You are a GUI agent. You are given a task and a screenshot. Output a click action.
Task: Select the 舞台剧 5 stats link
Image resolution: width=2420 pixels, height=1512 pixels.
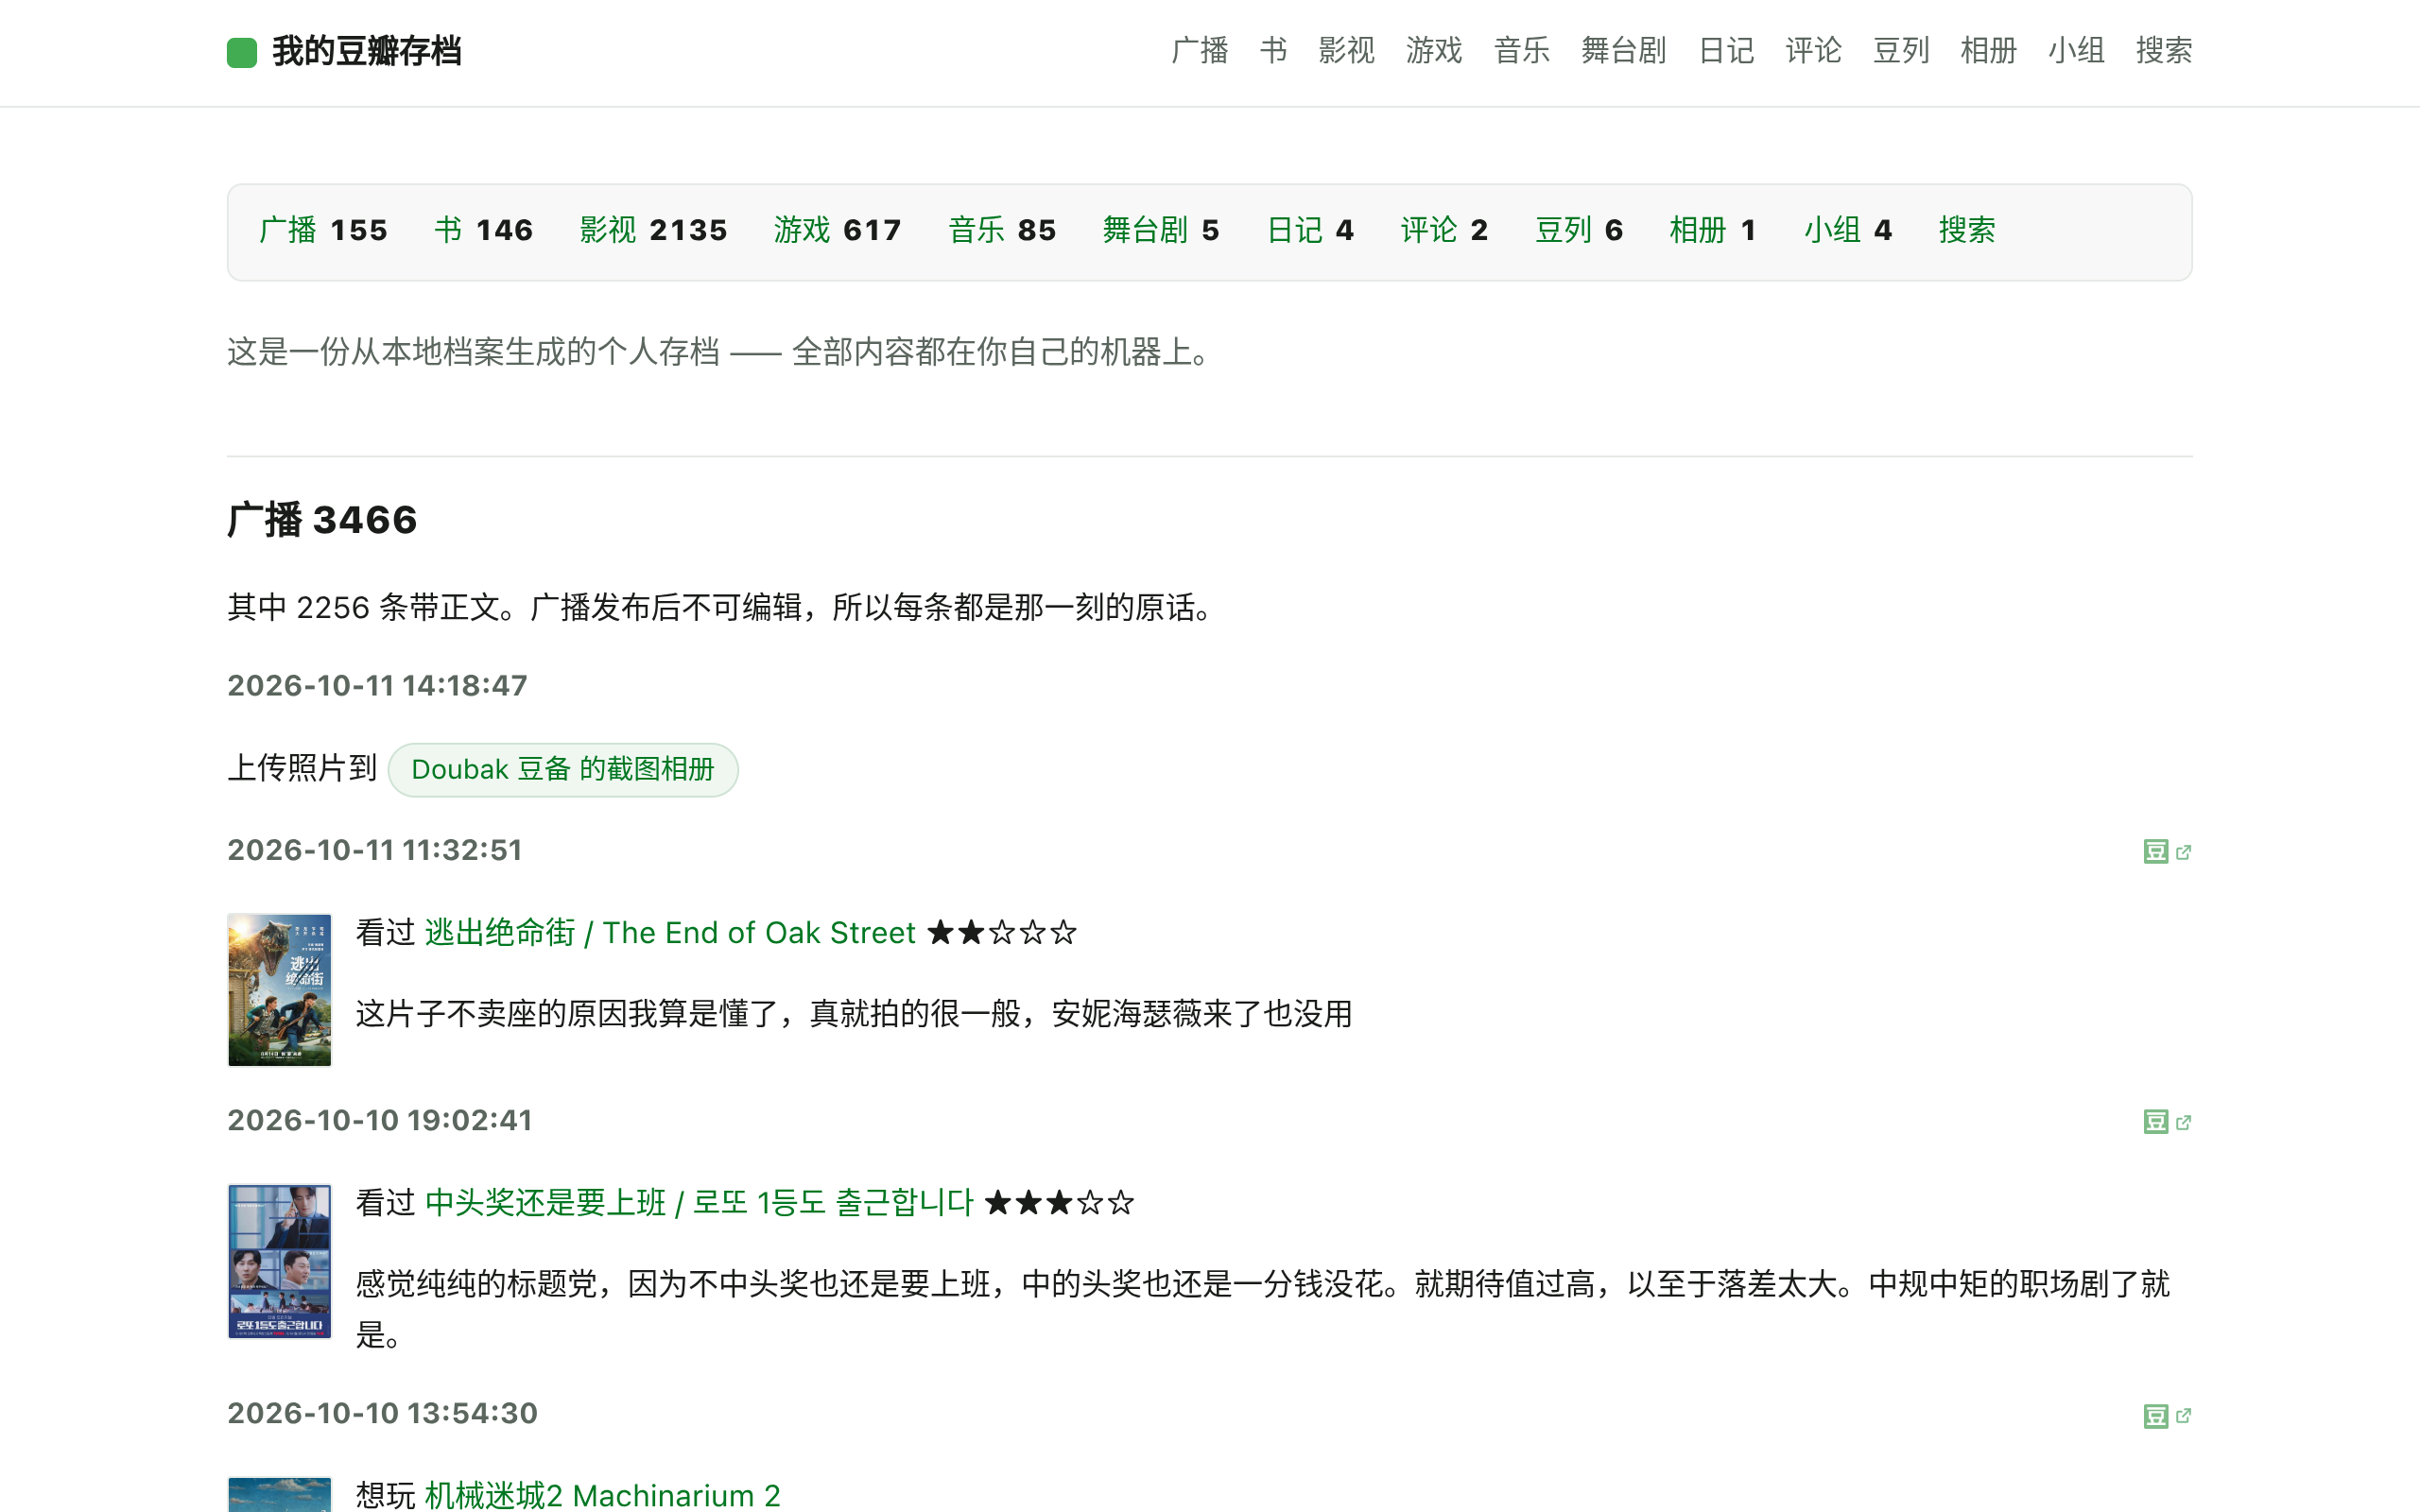[x=1161, y=230]
